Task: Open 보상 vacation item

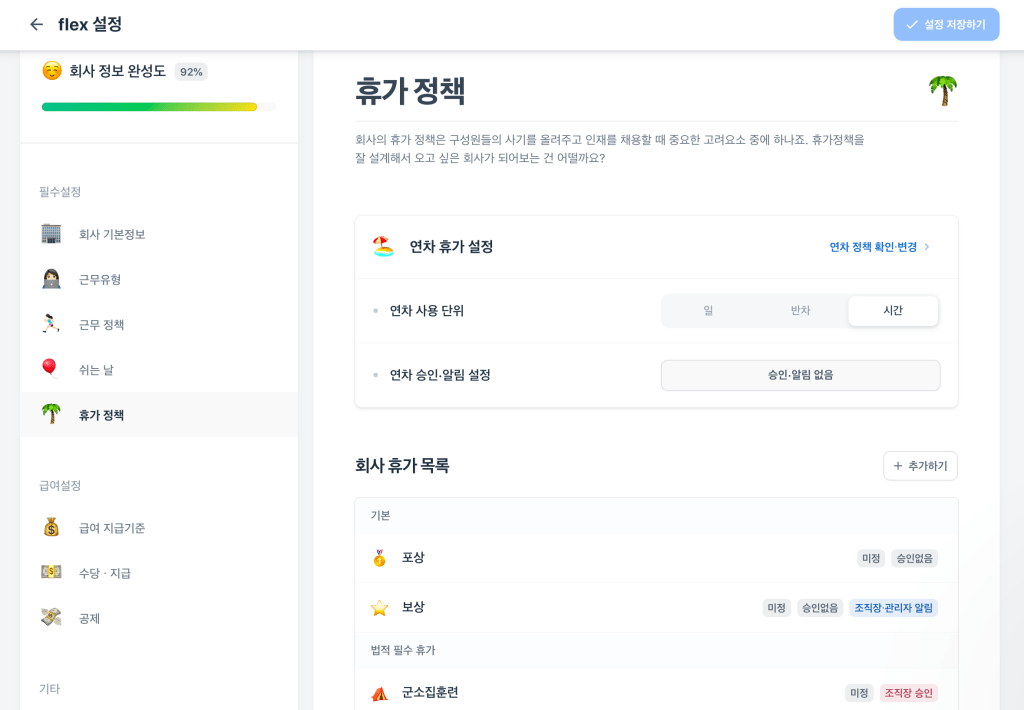Action: tap(656, 607)
